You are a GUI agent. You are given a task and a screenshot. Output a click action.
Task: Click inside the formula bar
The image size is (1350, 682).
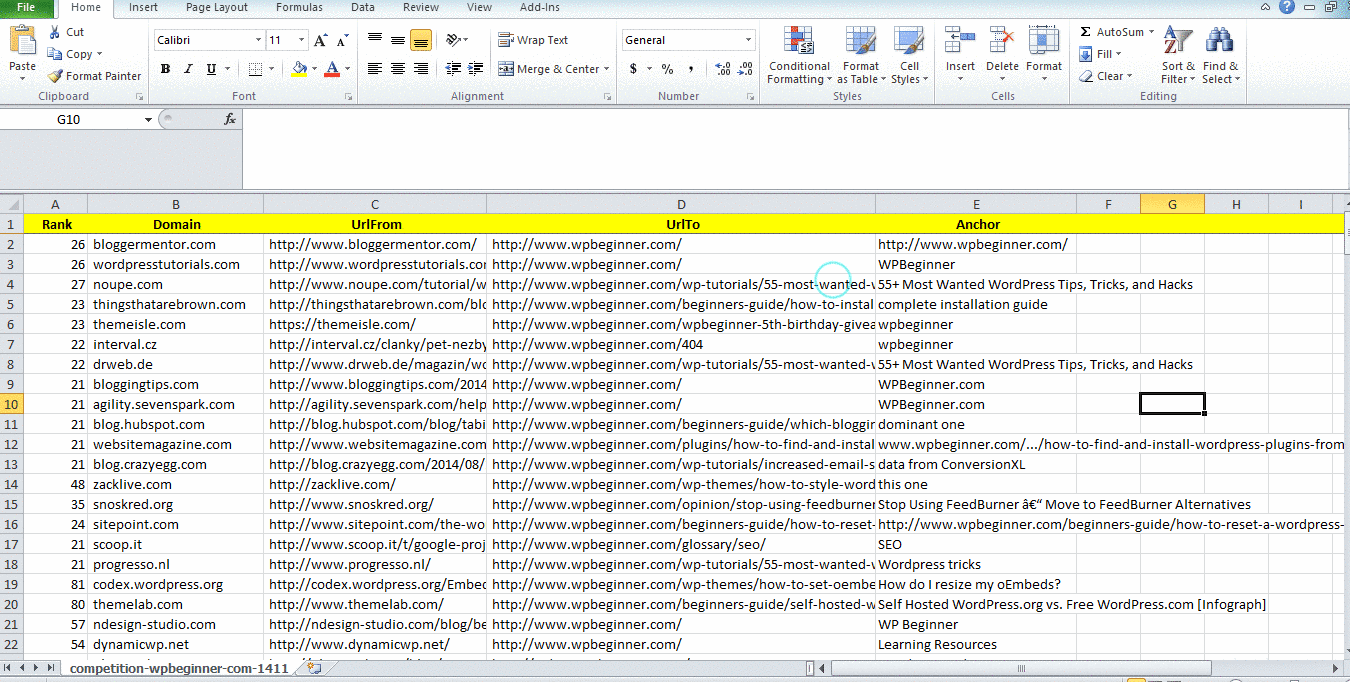(x=795, y=148)
